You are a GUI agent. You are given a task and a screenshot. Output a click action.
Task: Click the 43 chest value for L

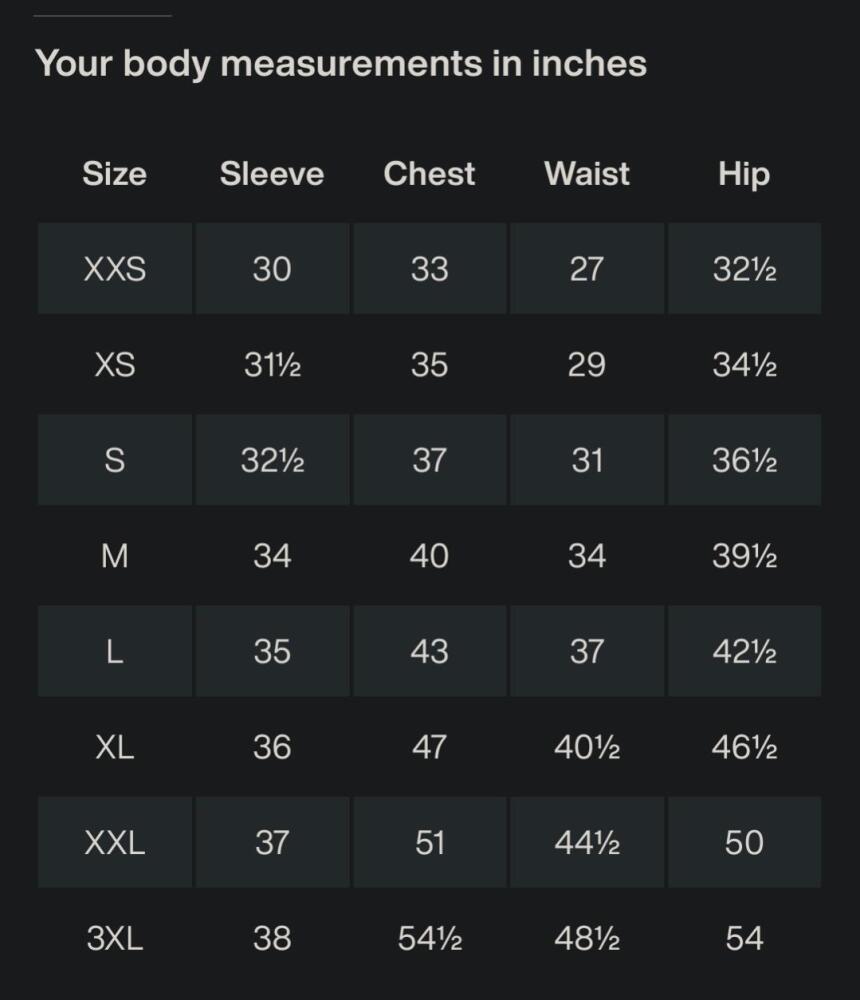point(429,651)
